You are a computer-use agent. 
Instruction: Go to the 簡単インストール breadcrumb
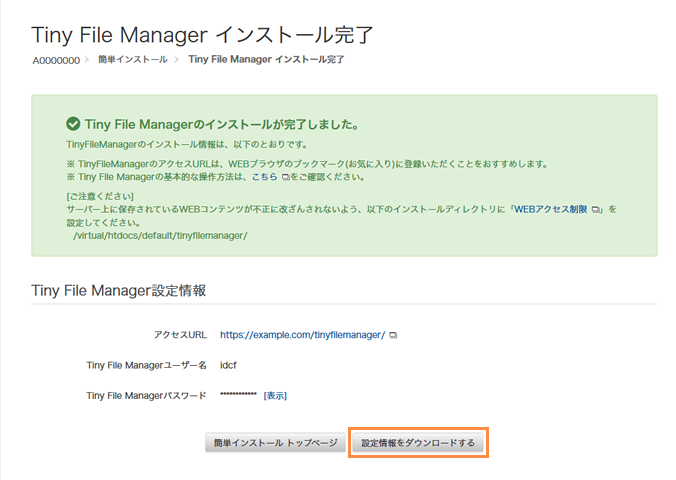(x=133, y=60)
